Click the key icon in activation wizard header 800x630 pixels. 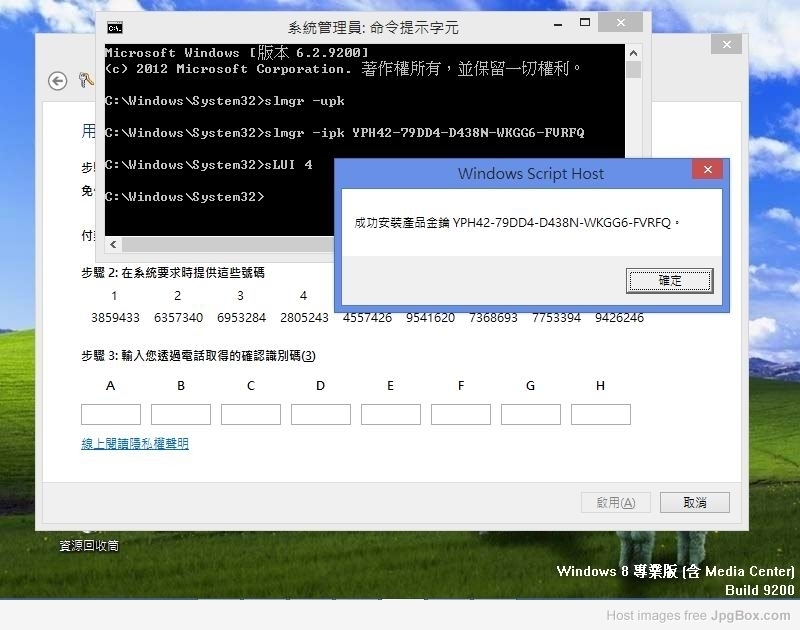(86, 80)
